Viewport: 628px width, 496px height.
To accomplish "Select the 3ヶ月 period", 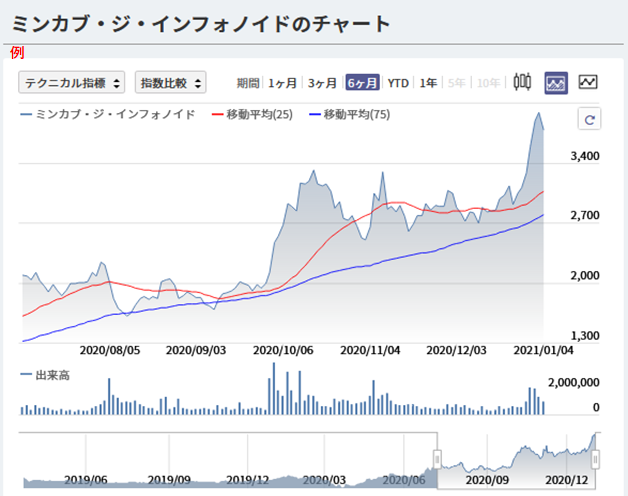I will point(322,83).
